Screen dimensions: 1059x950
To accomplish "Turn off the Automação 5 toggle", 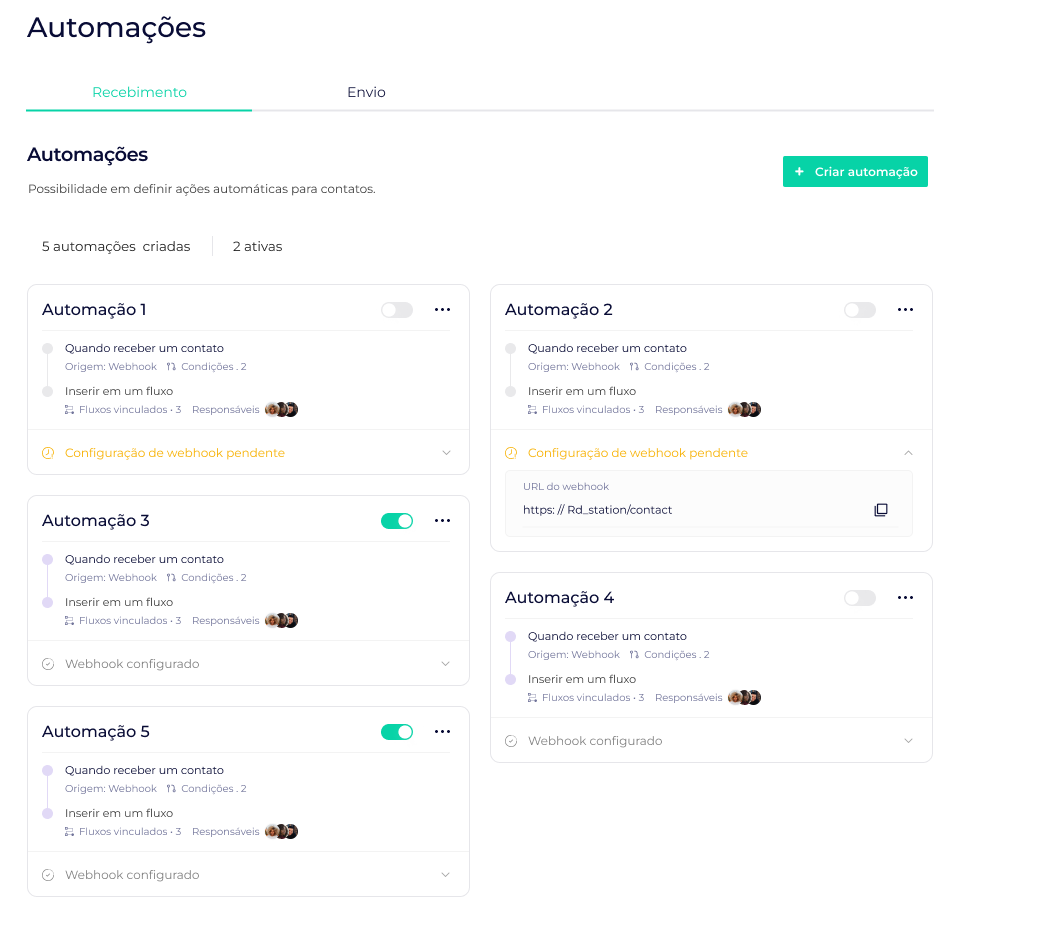I will [397, 732].
